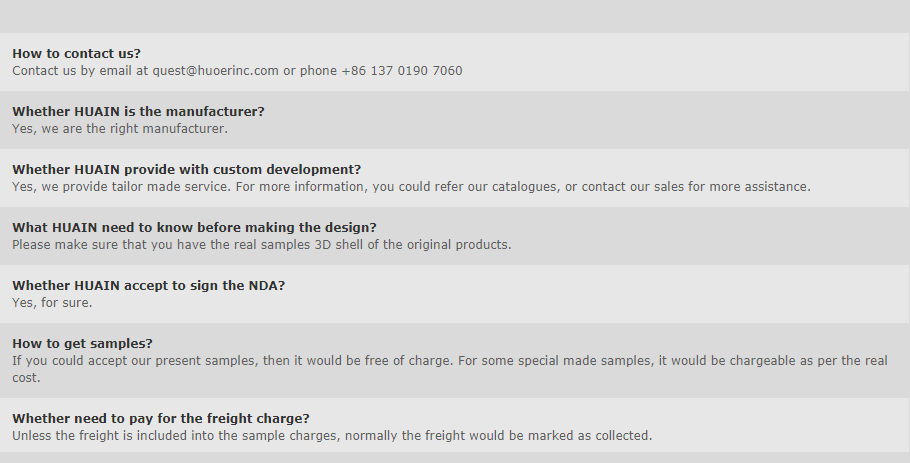Open the 'Whether HUAIN provide with custom development?' question
The height and width of the screenshot is (463, 910).
(x=186, y=169)
